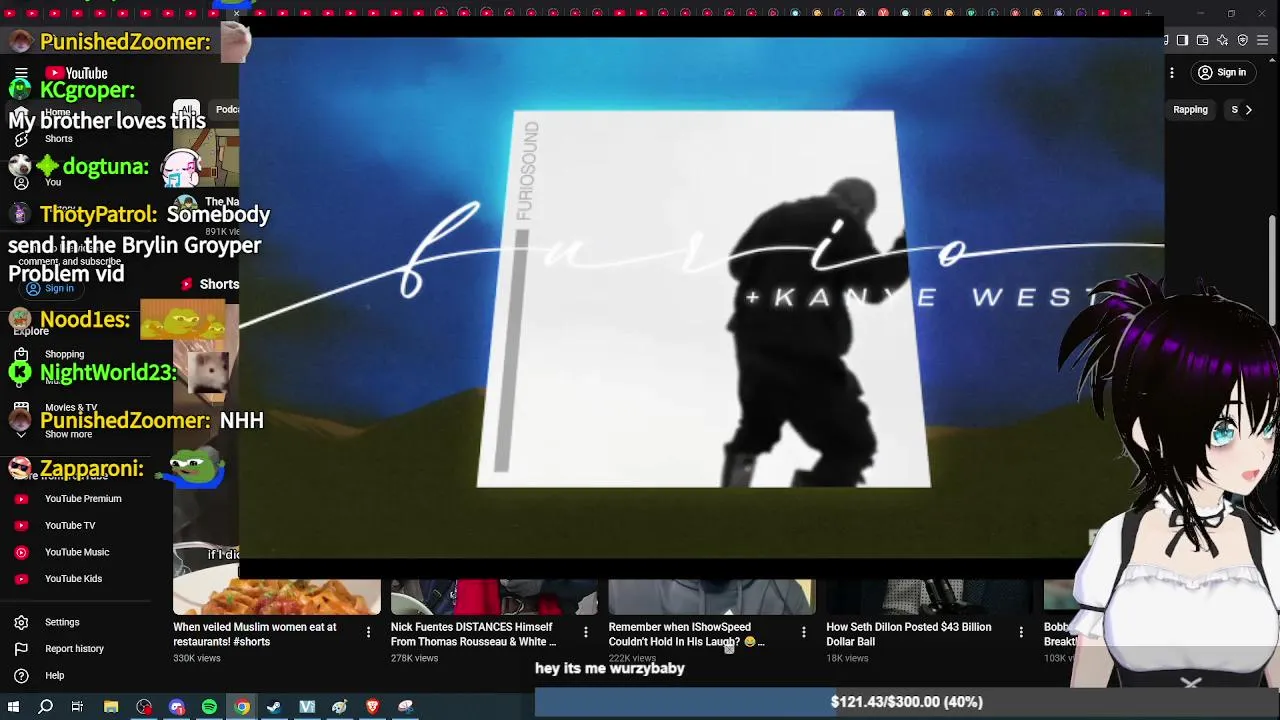This screenshot has width=1280, height=720.
Task: Click the YouTube TV icon
Action: pos(21,525)
